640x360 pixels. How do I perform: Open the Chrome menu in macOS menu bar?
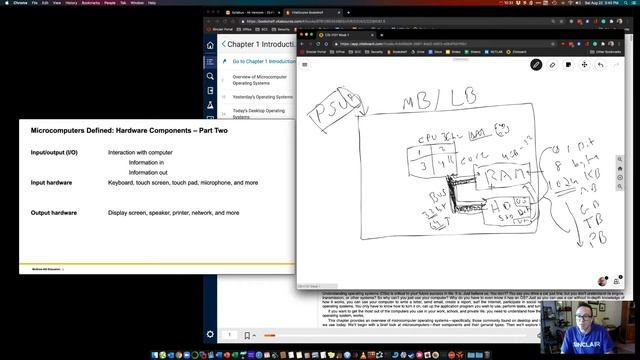(x=20, y=3)
